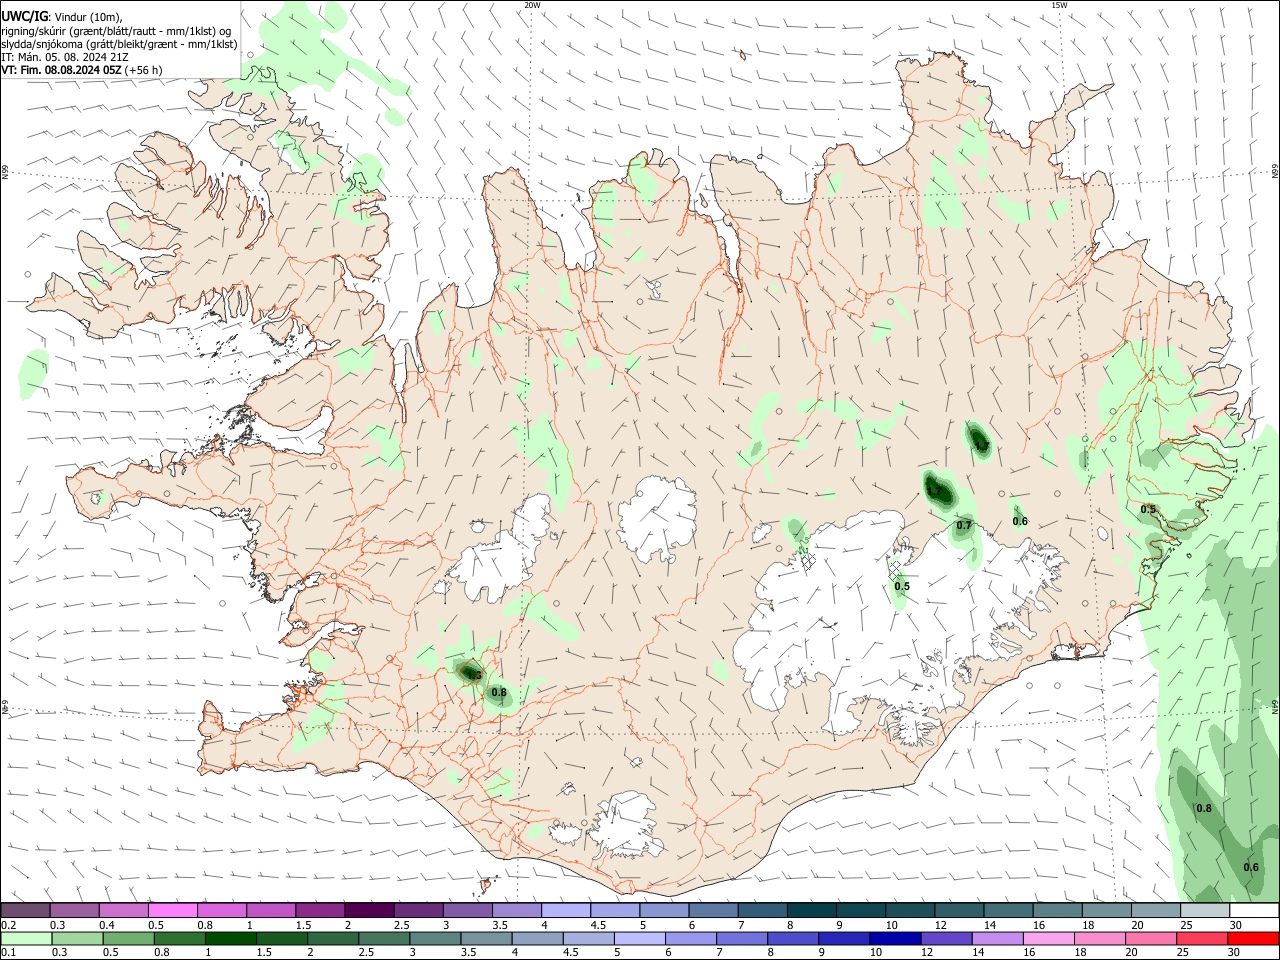Pick the 0.5 swatch on lower rain scale
The image size is (1280, 960).
pos(128,938)
